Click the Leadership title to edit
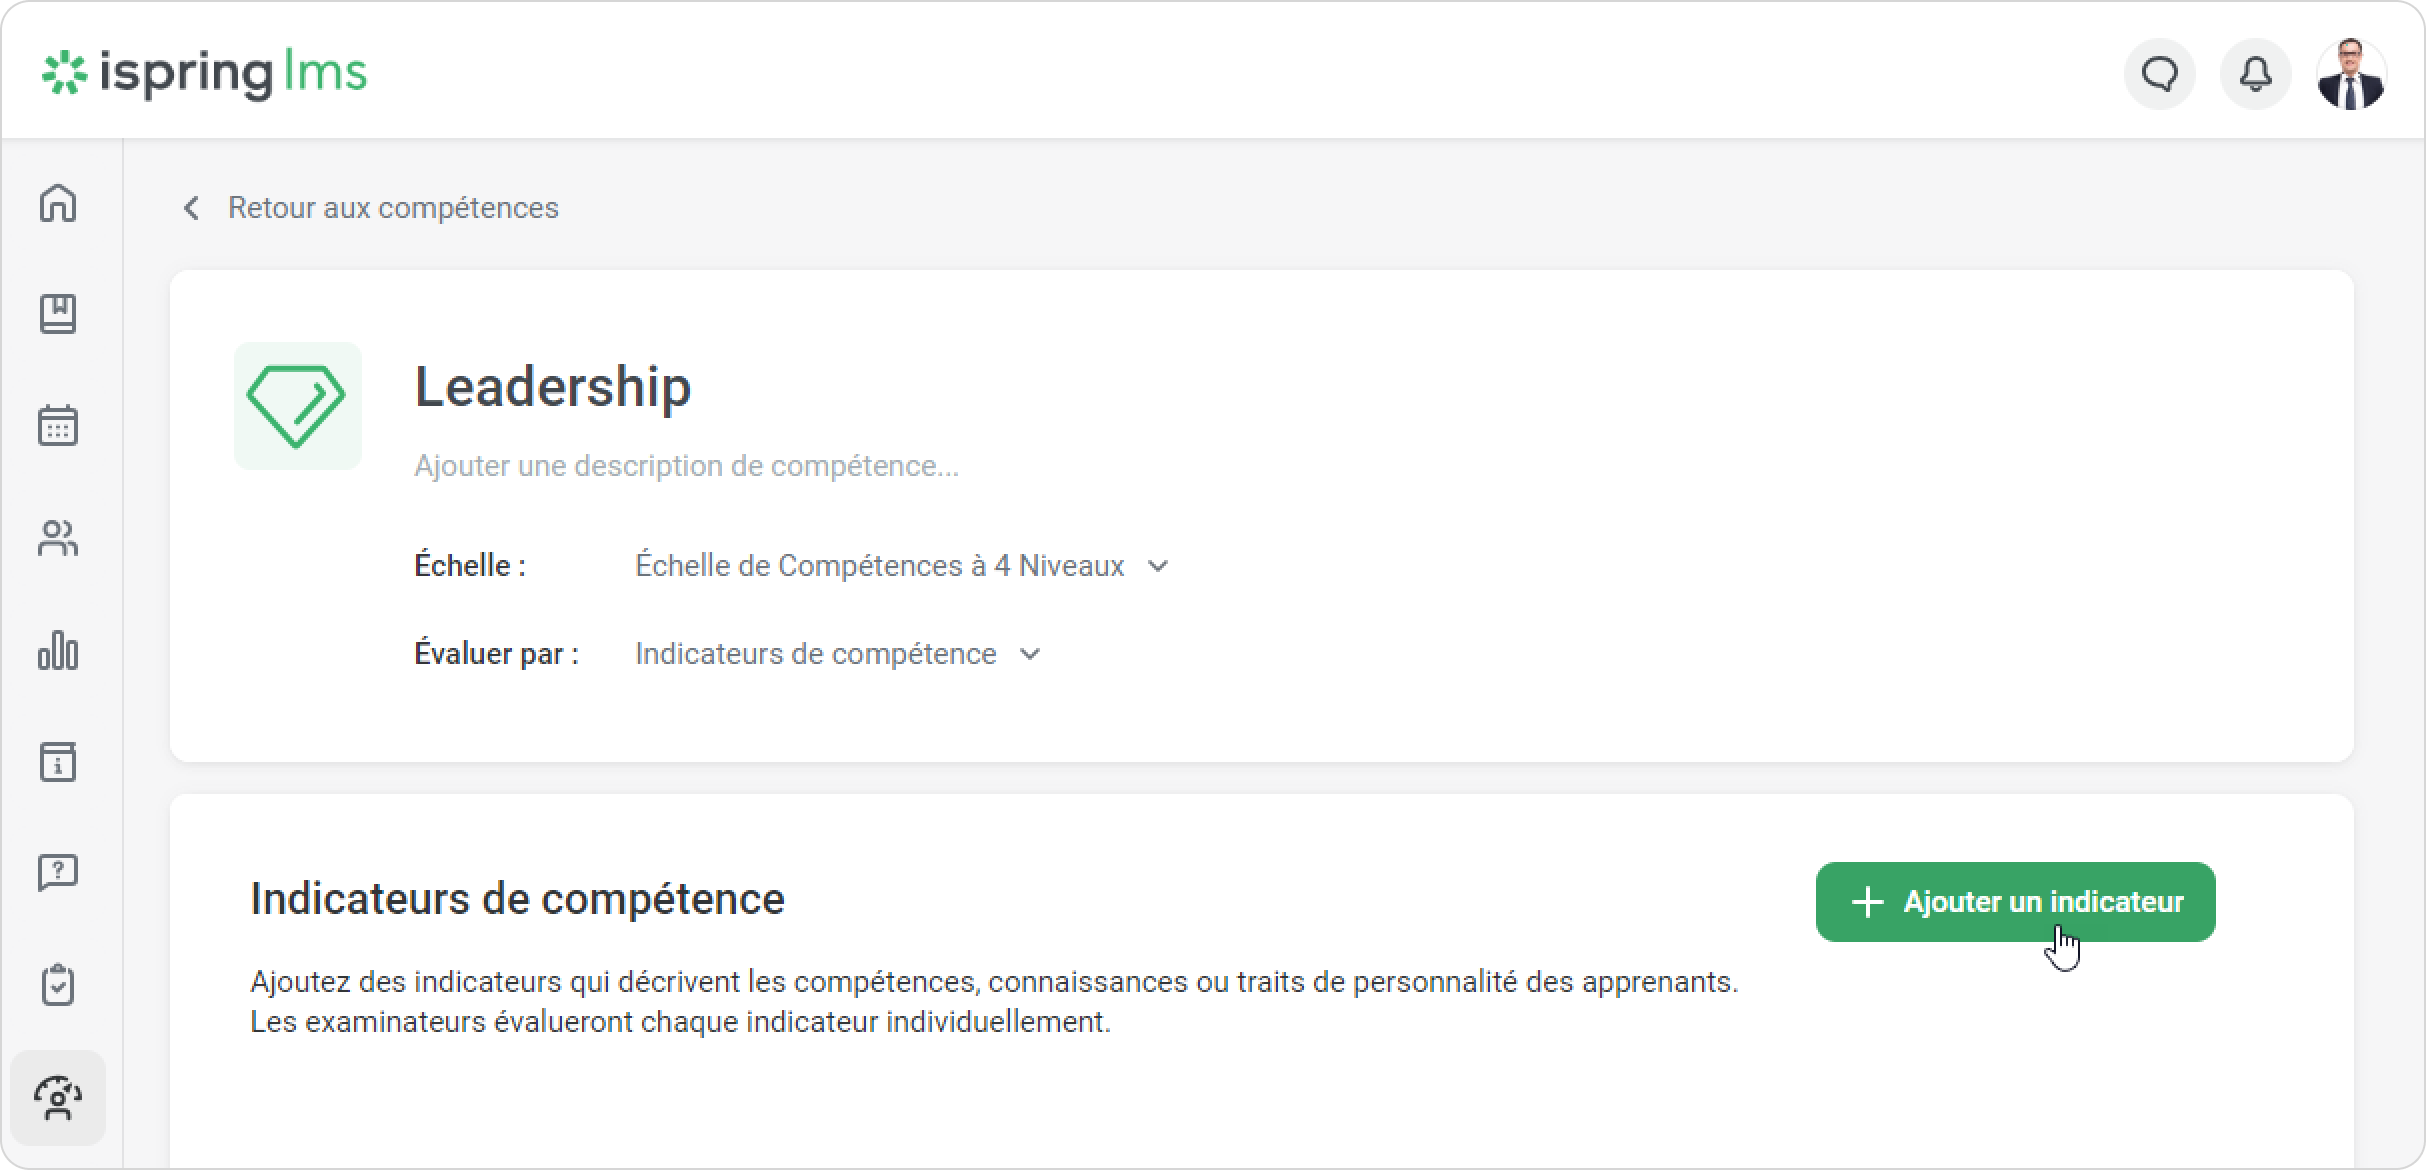 tap(553, 387)
